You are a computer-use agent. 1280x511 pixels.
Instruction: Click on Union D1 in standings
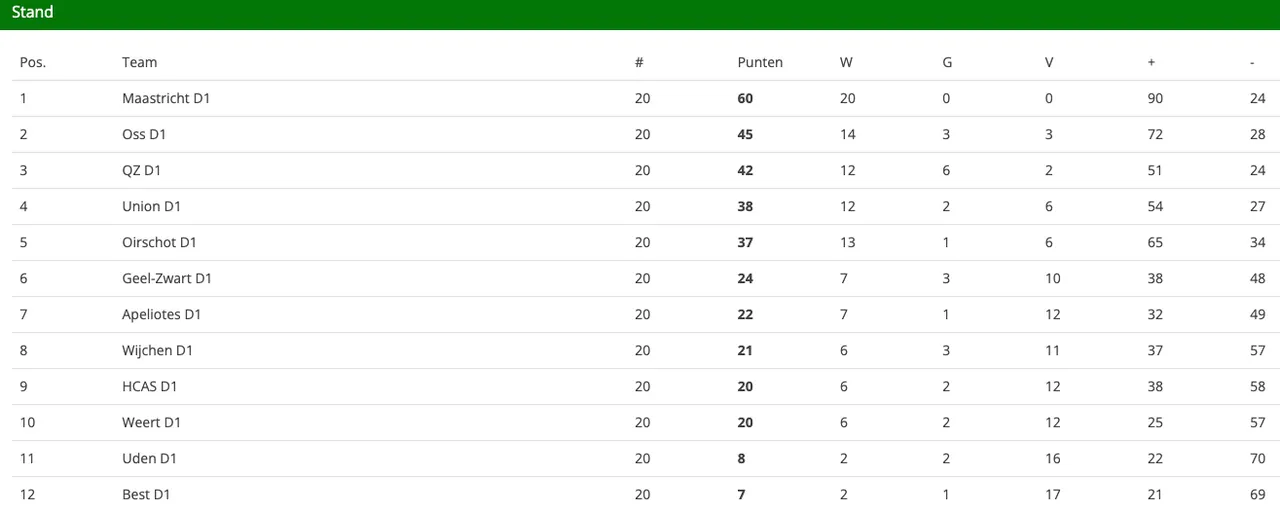[151, 206]
